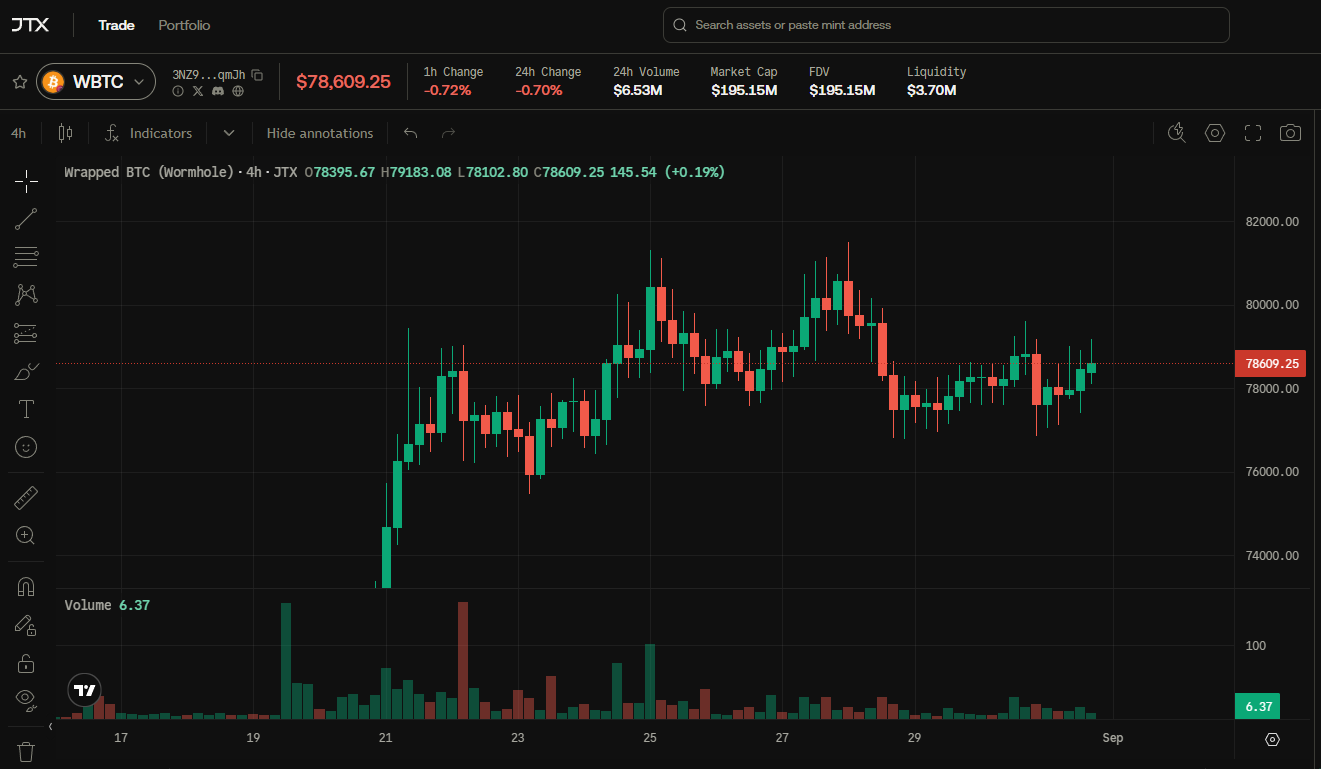Remove drawings with trash icon
Image resolution: width=1321 pixels, height=769 pixels.
[26, 750]
